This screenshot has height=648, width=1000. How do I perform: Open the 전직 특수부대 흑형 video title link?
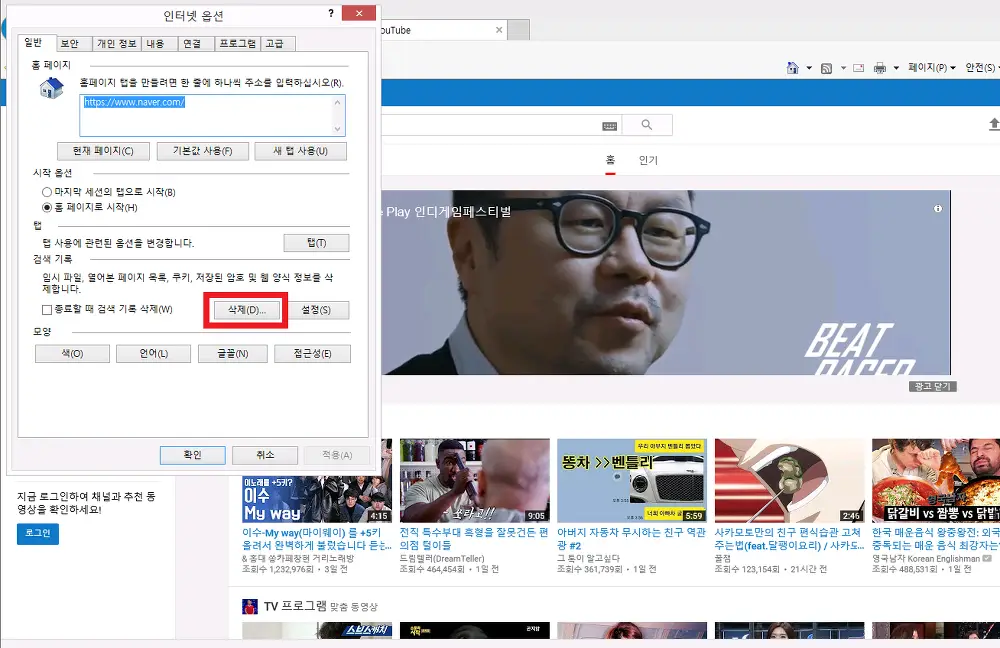[x=474, y=539]
